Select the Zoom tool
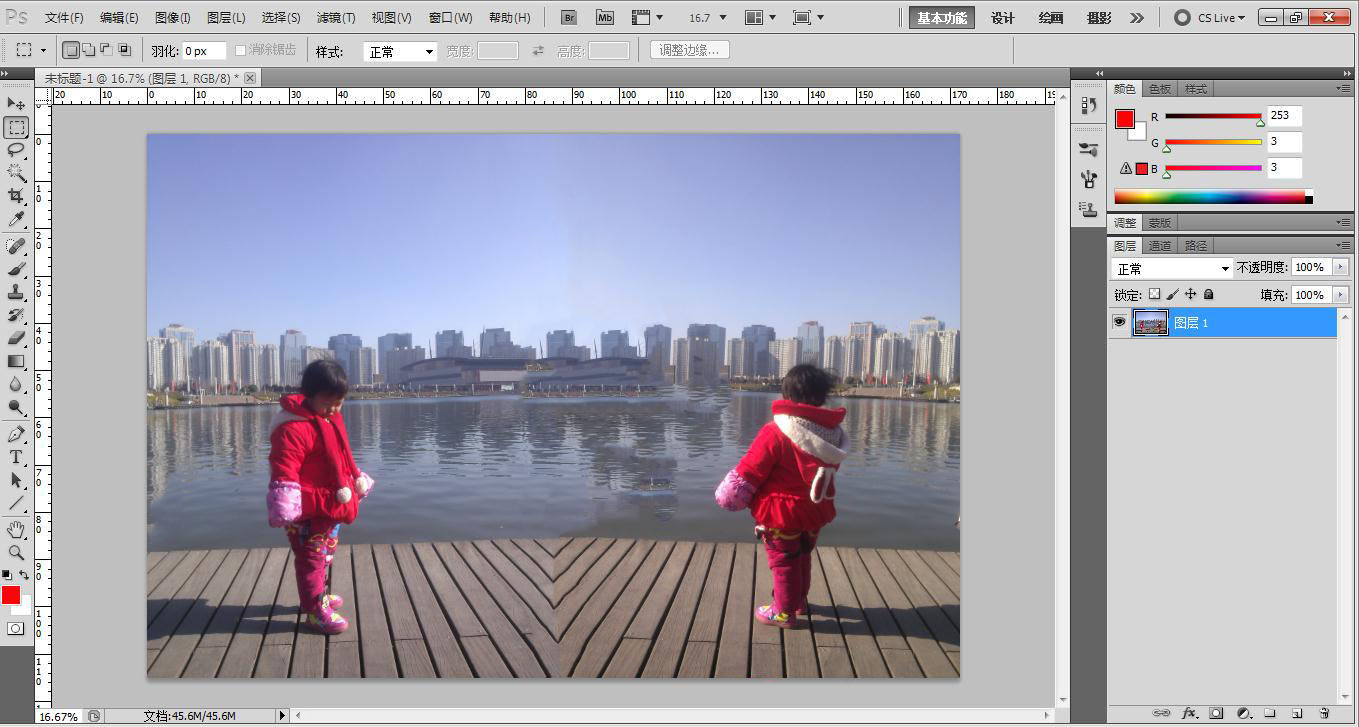This screenshot has width=1359, height=727. 16,552
